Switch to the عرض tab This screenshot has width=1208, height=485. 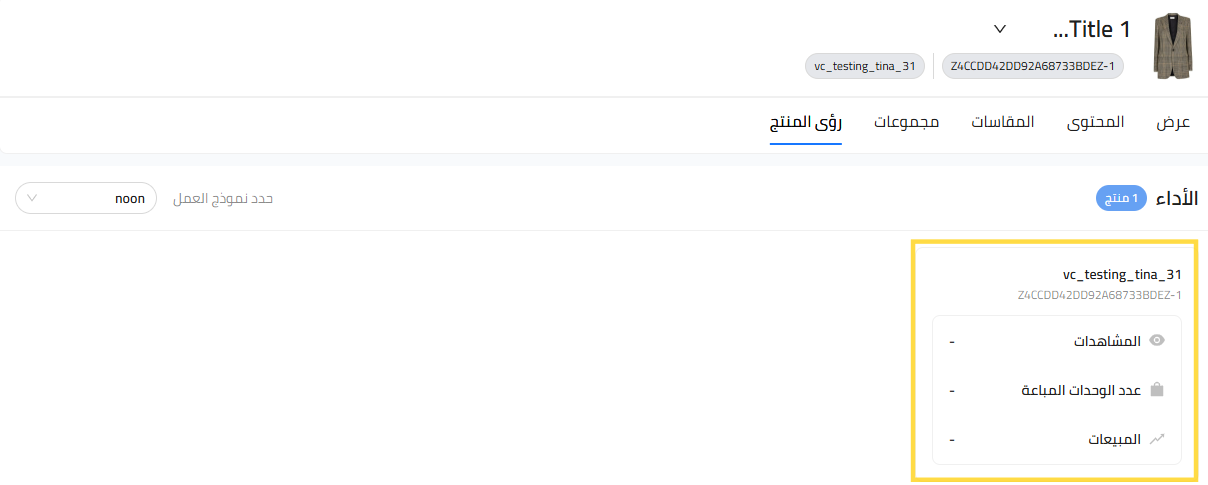coord(1174,123)
